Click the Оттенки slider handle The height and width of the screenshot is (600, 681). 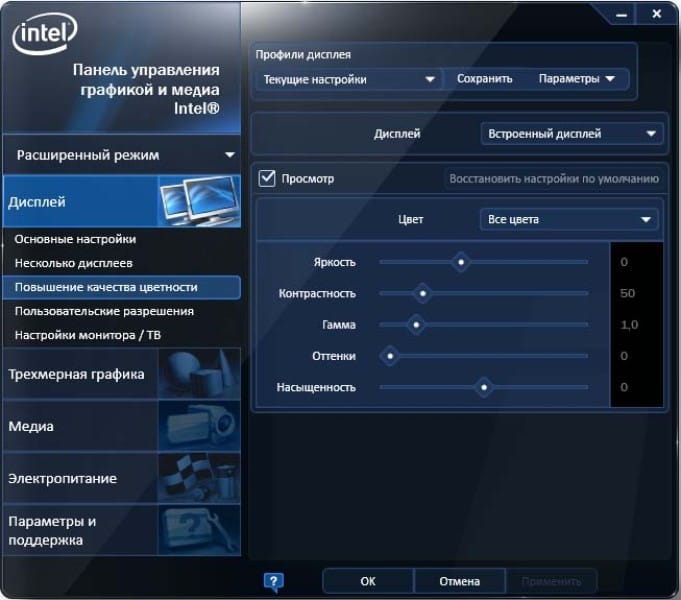click(390, 356)
